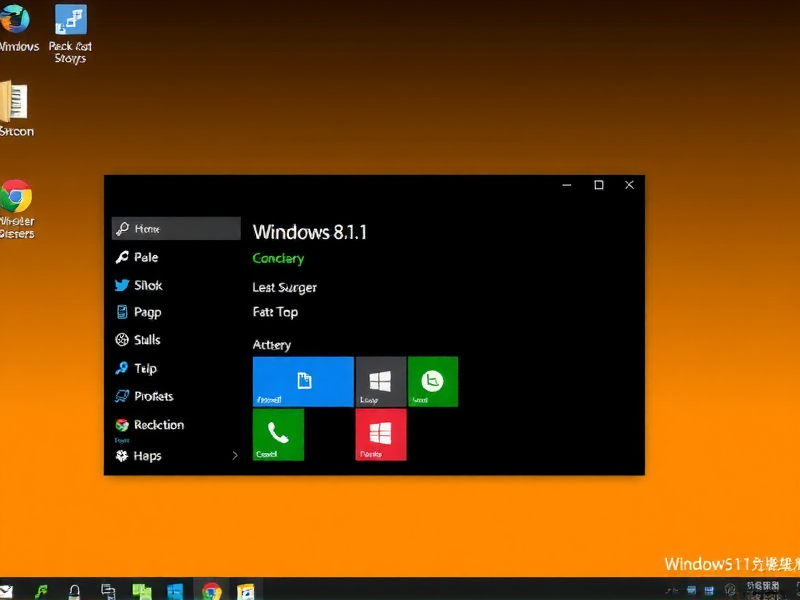Open the green Conclary link
800x600 pixels.
(x=277, y=258)
